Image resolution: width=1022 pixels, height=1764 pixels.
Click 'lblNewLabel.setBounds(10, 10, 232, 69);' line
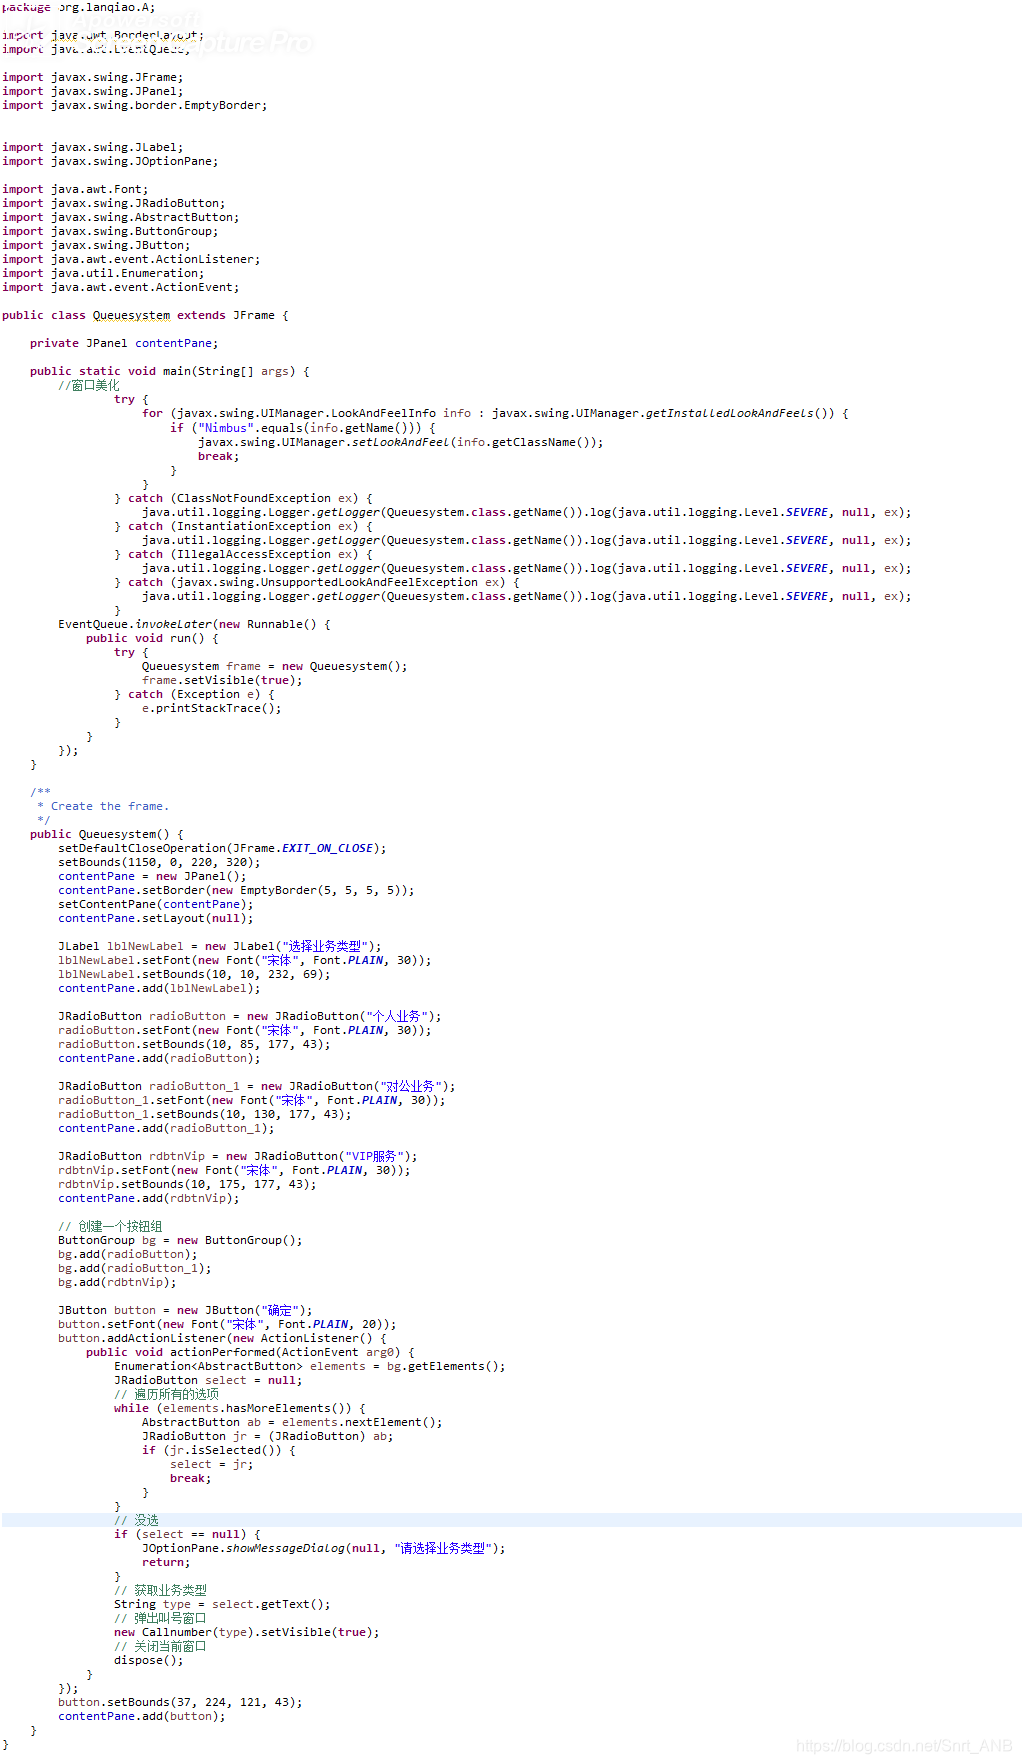[194, 974]
